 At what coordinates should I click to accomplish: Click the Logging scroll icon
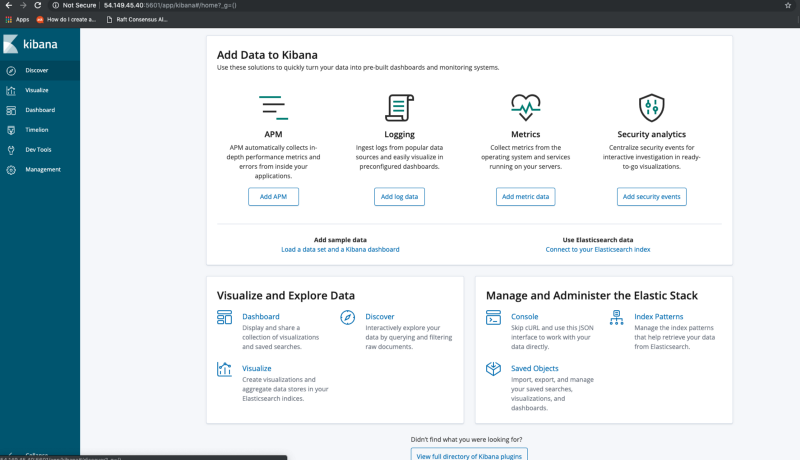pos(399,108)
